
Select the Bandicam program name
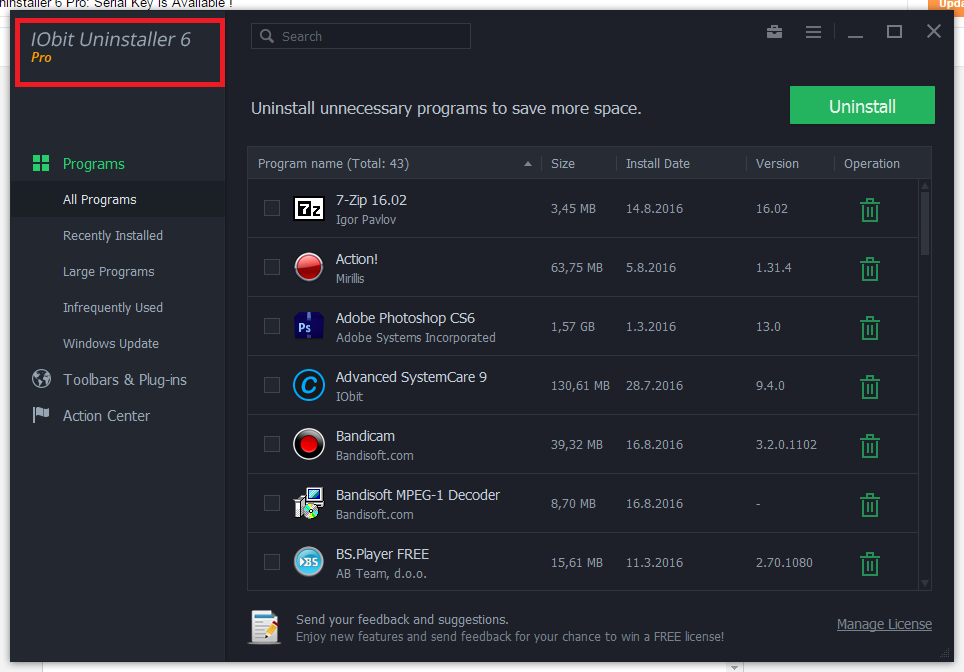click(x=365, y=436)
